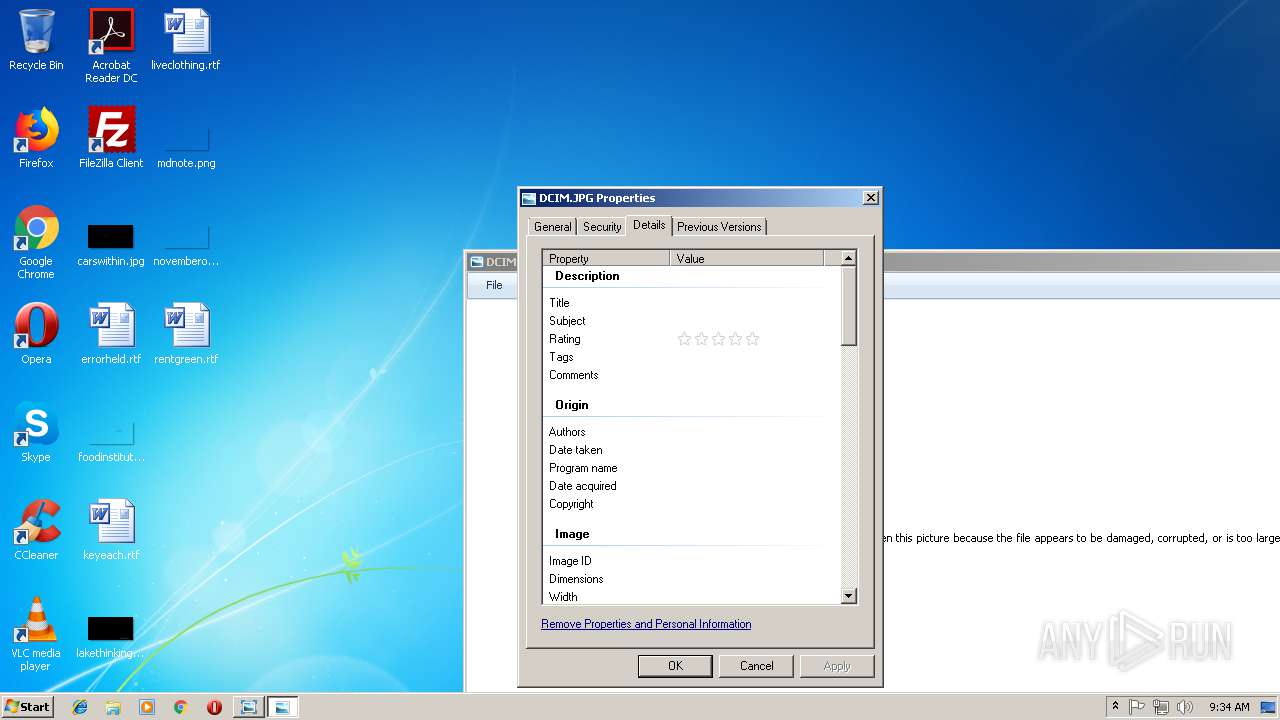Open the Recycle Bin desktop icon
This screenshot has height=720, width=1280.
(x=36, y=40)
